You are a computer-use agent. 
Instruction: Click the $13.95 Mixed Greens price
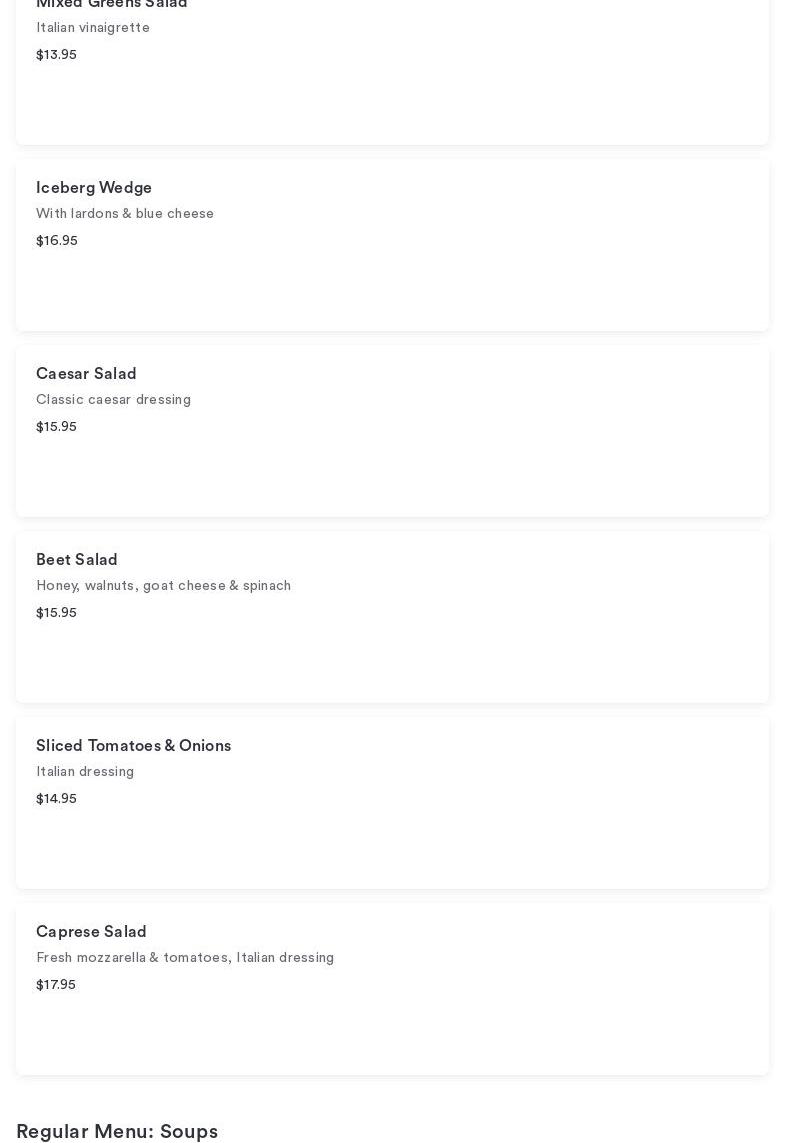tap(56, 55)
